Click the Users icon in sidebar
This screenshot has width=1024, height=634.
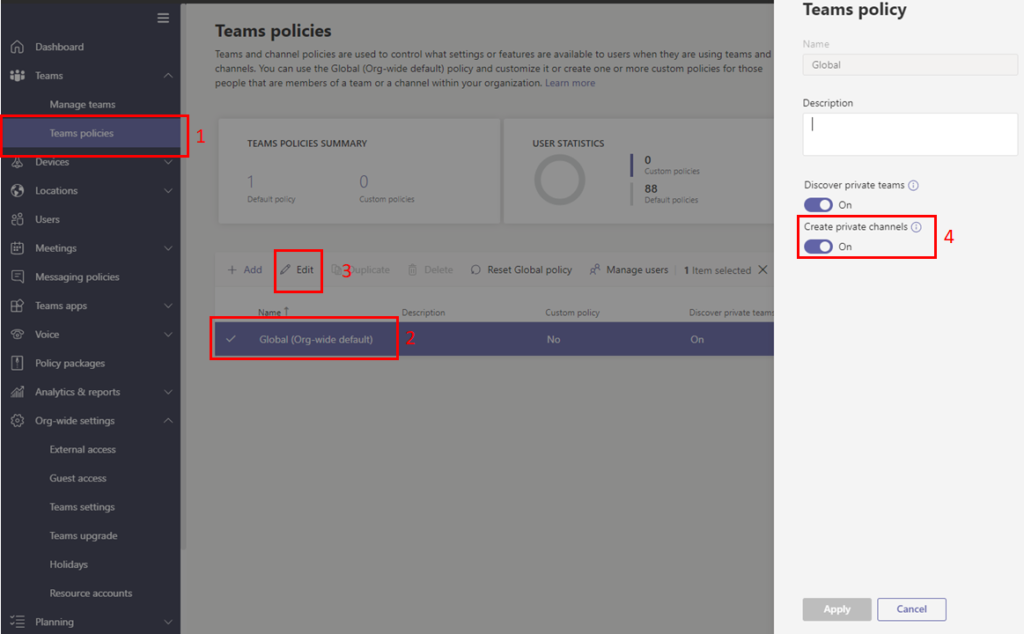tap(18, 219)
